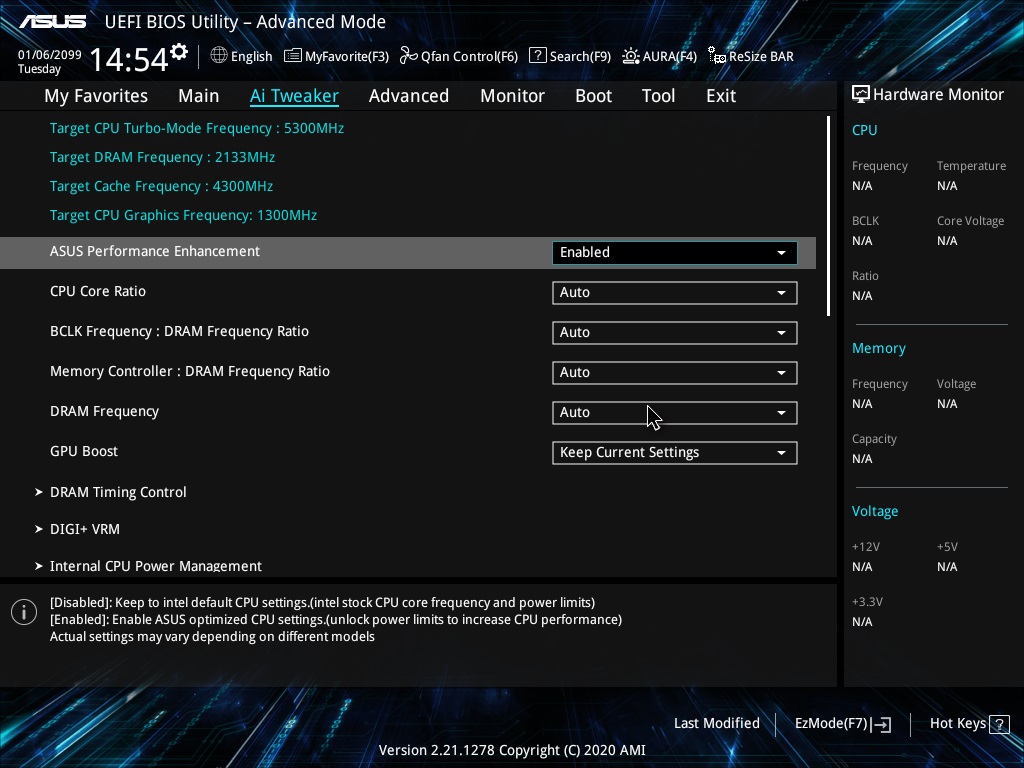Image resolution: width=1024 pixels, height=768 pixels.
Task: Click the settings gear next to the clock
Action: 179,52
